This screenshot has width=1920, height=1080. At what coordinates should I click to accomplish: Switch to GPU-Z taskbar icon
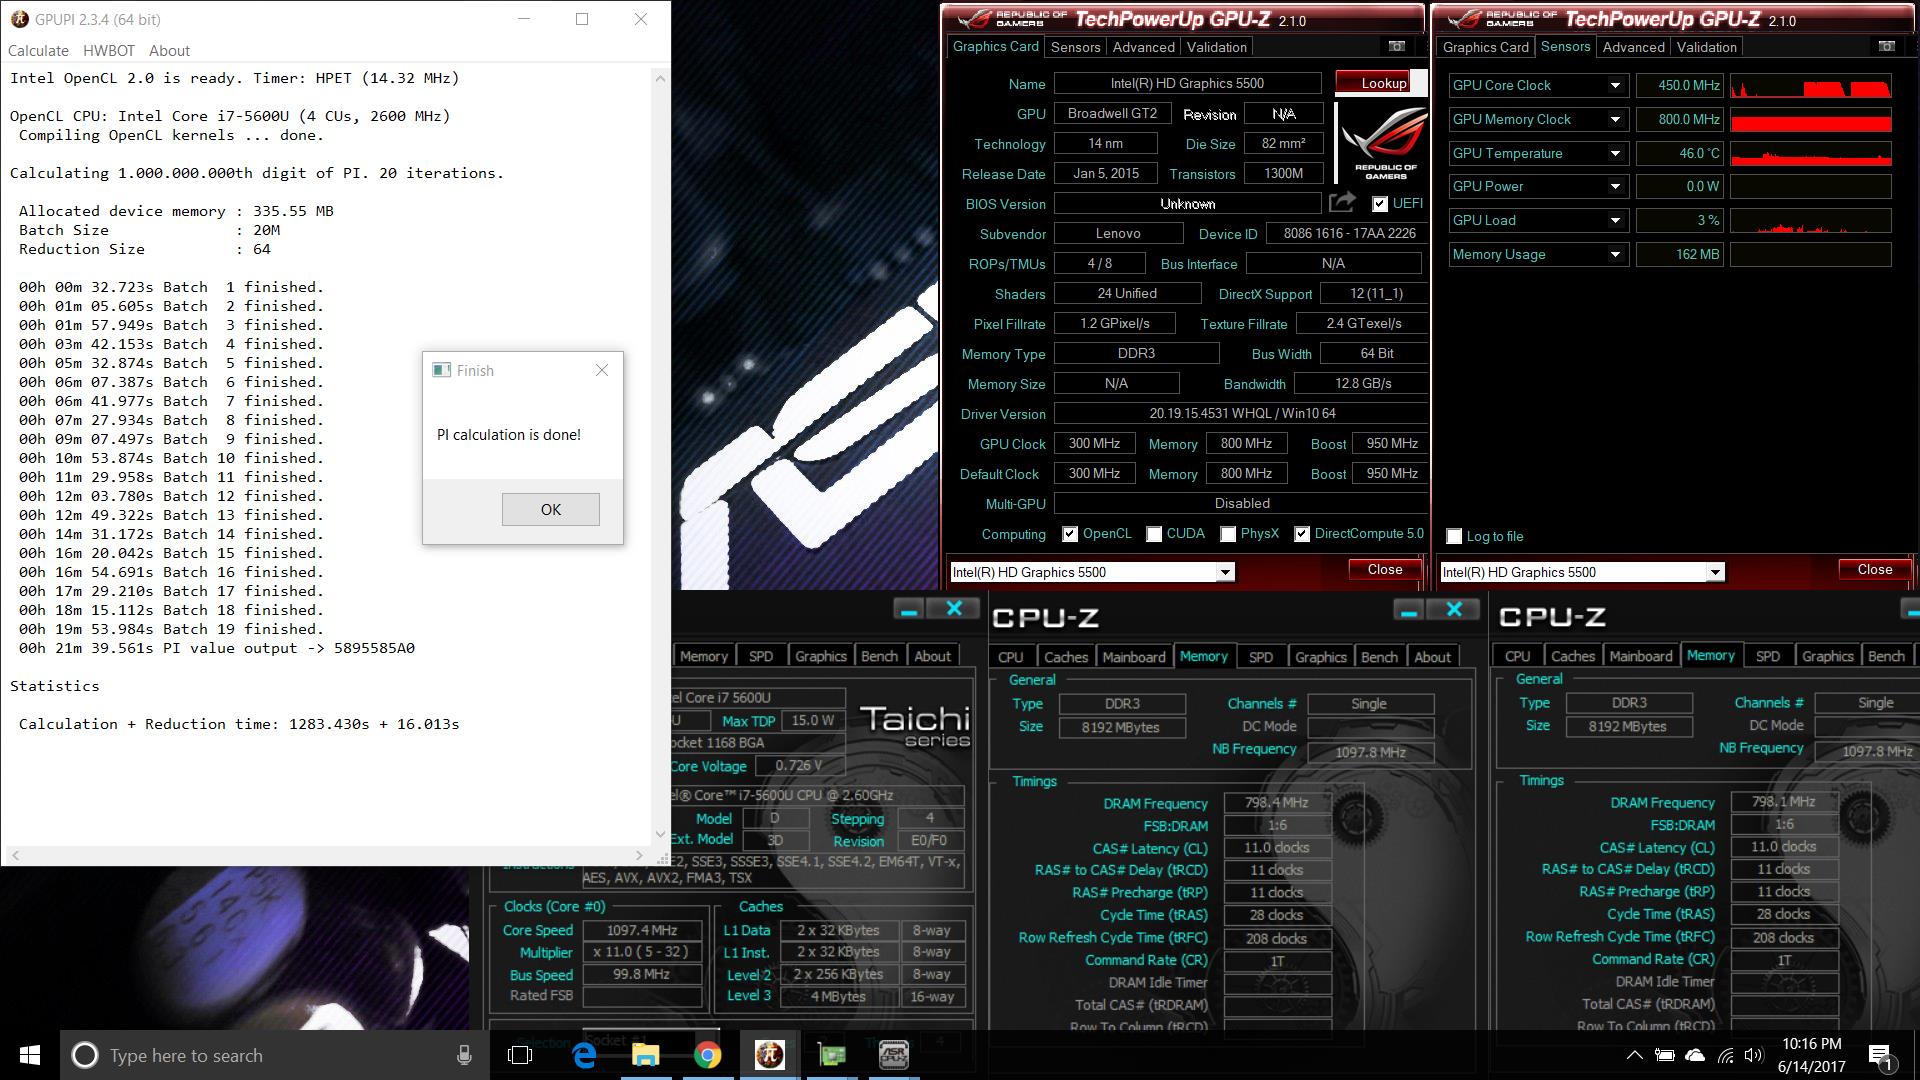pos(831,1055)
